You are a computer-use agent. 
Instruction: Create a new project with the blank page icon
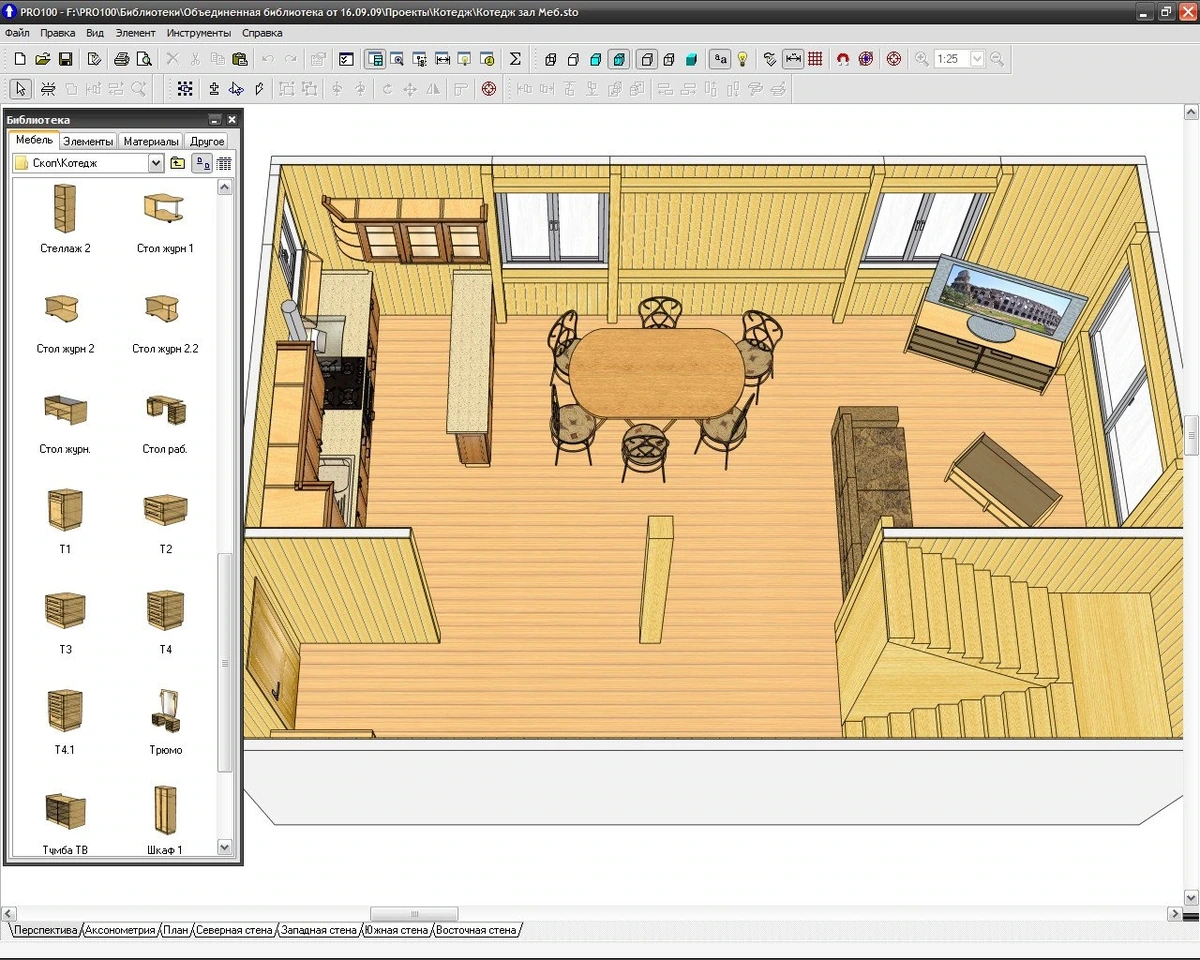coord(20,59)
